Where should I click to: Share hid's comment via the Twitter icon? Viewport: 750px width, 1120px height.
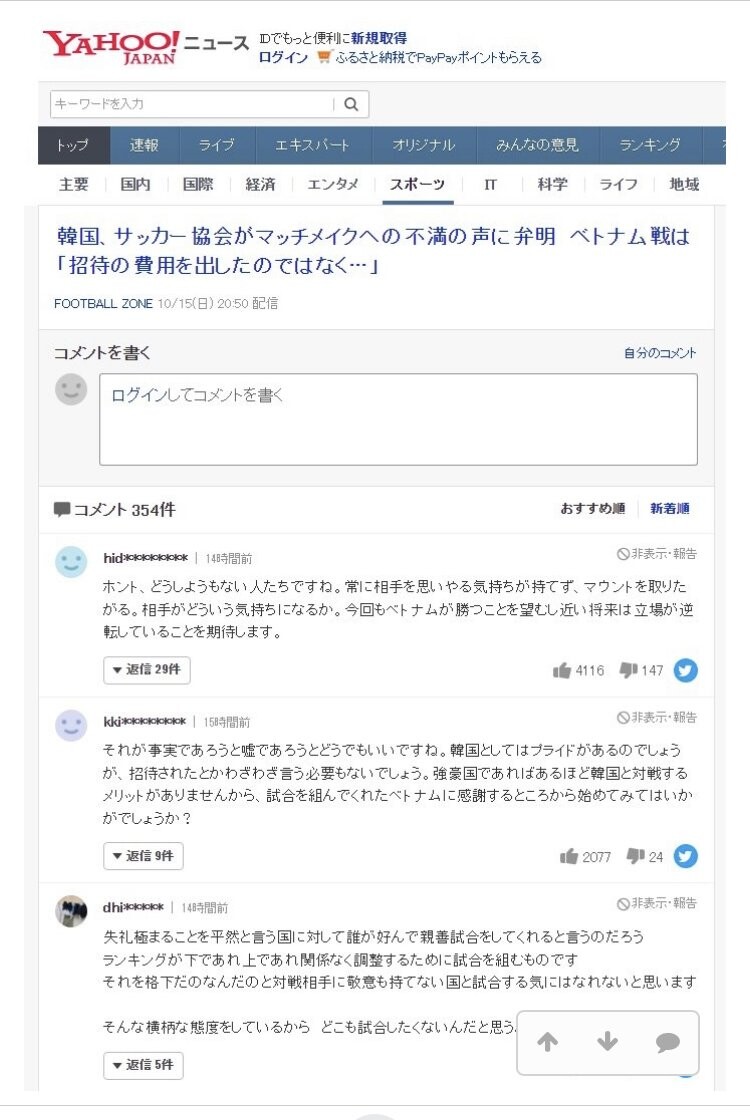tap(684, 670)
